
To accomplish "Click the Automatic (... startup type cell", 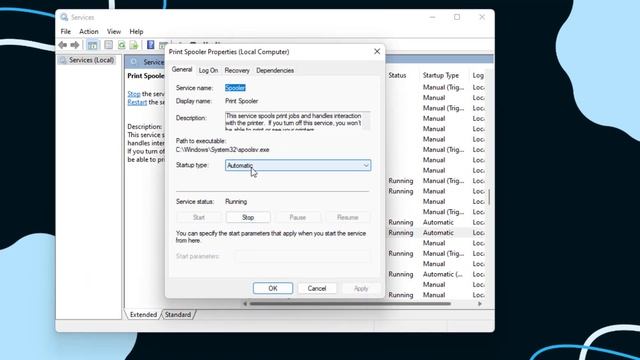I will [442, 274].
